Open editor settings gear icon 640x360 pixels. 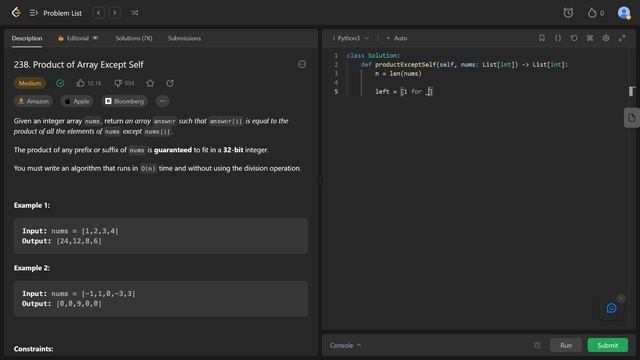(x=606, y=38)
